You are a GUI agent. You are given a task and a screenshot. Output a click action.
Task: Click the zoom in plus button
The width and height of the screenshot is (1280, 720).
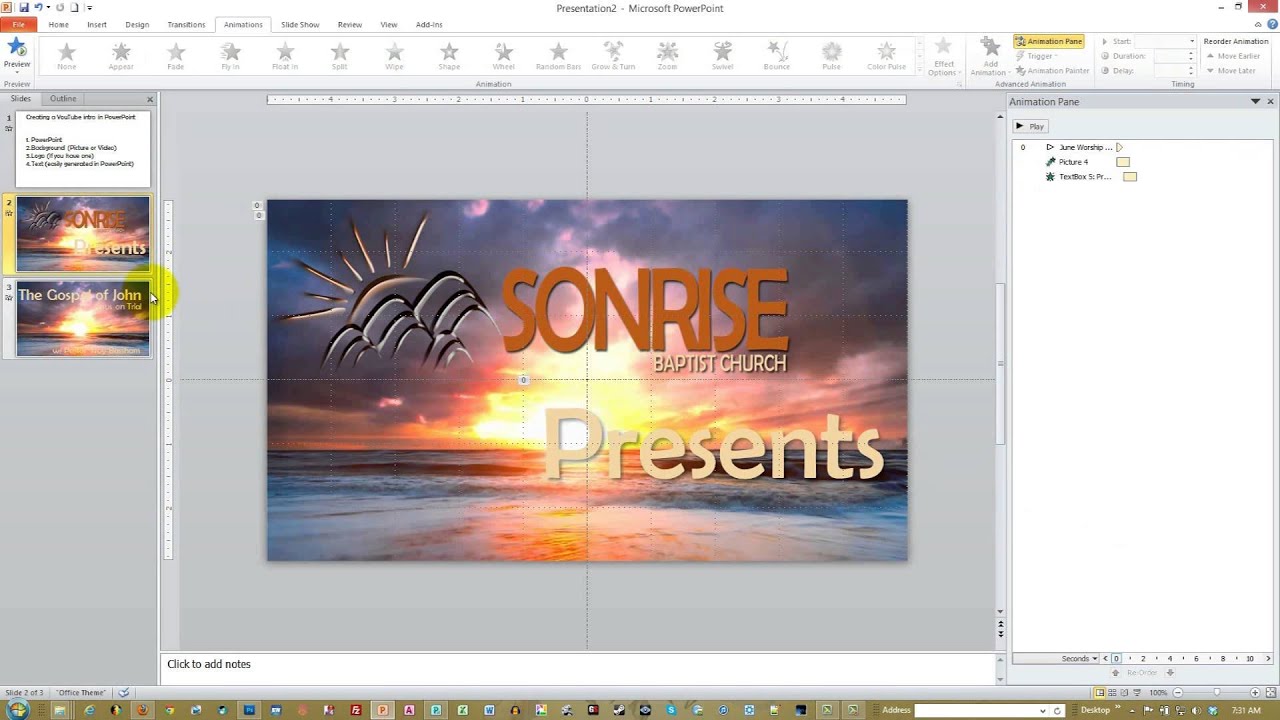(x=1255, y=692)
